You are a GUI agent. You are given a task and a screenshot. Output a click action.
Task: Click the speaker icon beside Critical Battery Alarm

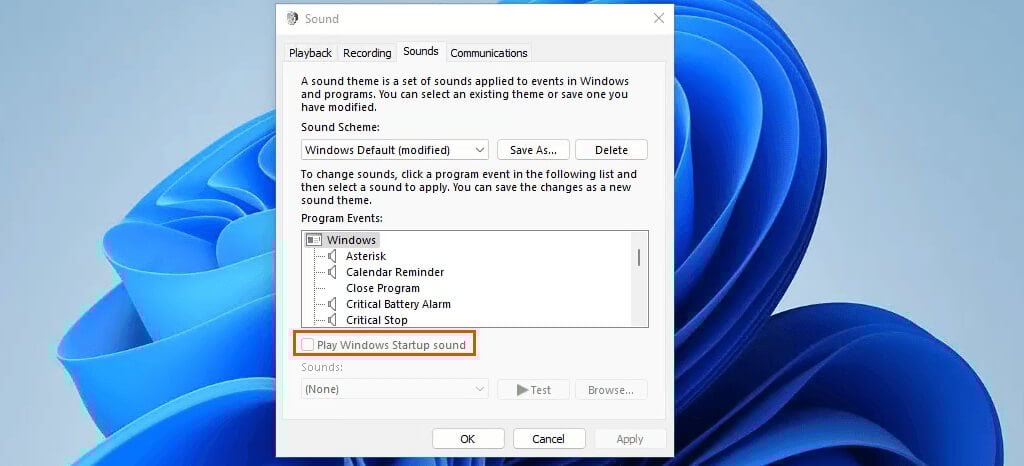click(x=332, y=304)
